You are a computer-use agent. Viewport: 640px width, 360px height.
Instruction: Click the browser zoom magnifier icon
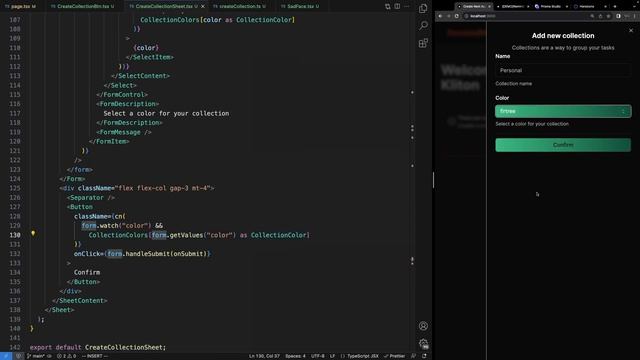click(x=592, y=16)
